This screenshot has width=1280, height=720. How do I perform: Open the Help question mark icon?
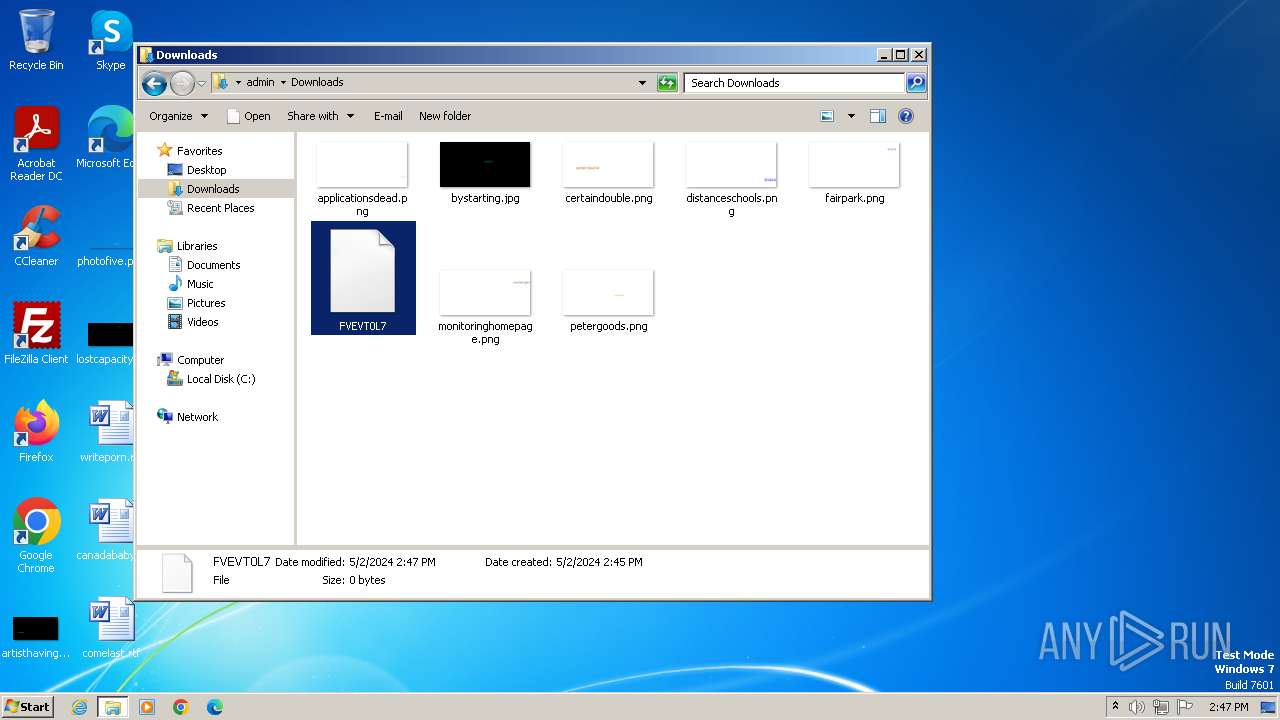906,116
